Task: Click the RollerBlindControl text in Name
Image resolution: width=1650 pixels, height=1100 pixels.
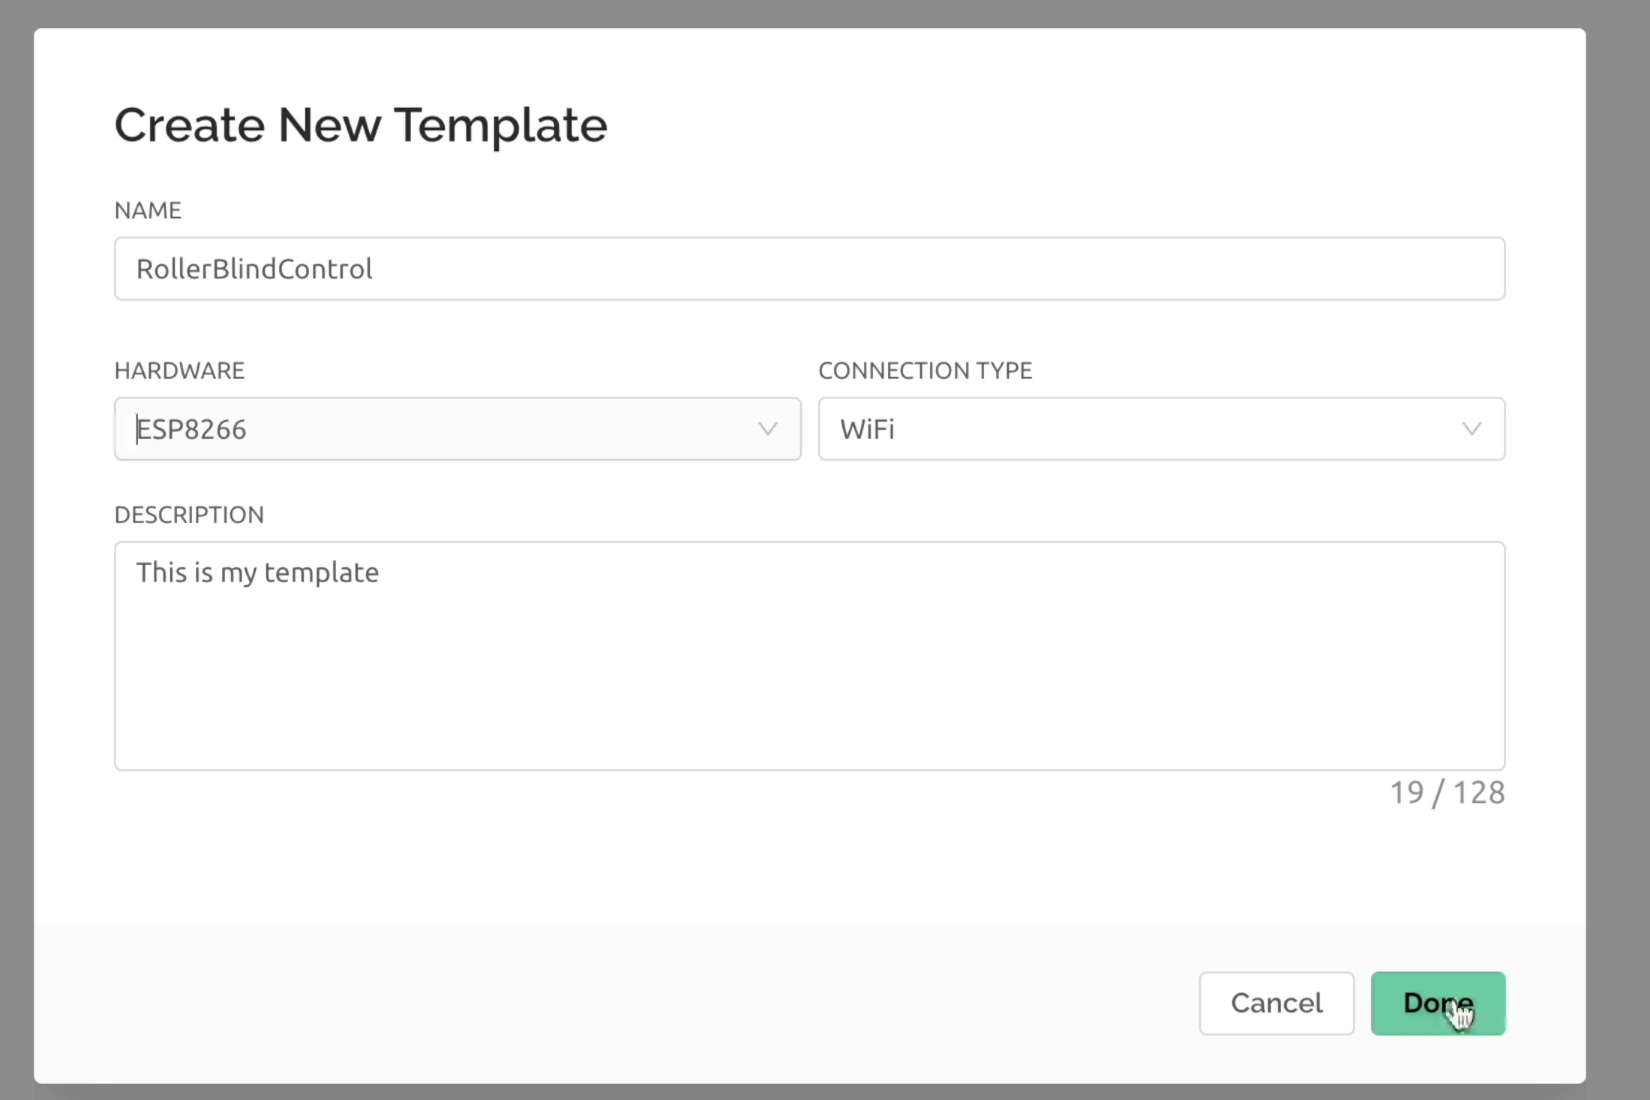Action: coord(254,268)
